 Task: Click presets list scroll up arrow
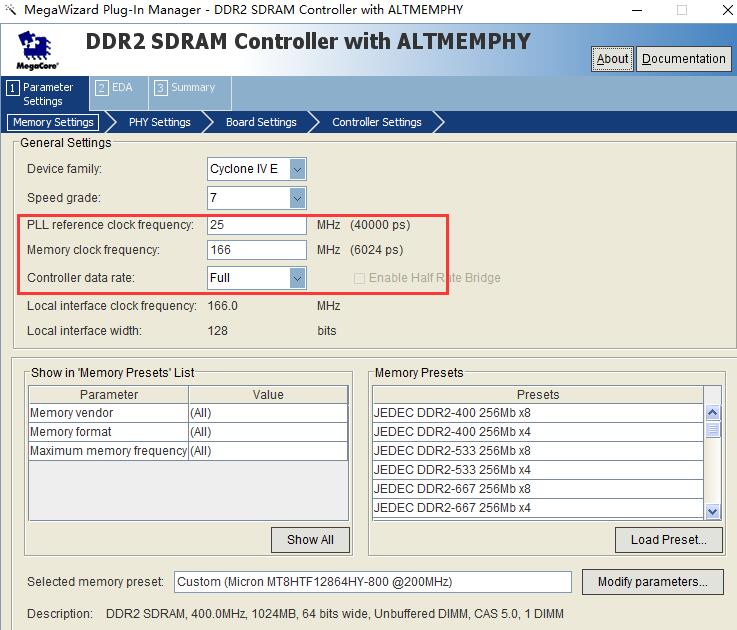tap(713, 413)
